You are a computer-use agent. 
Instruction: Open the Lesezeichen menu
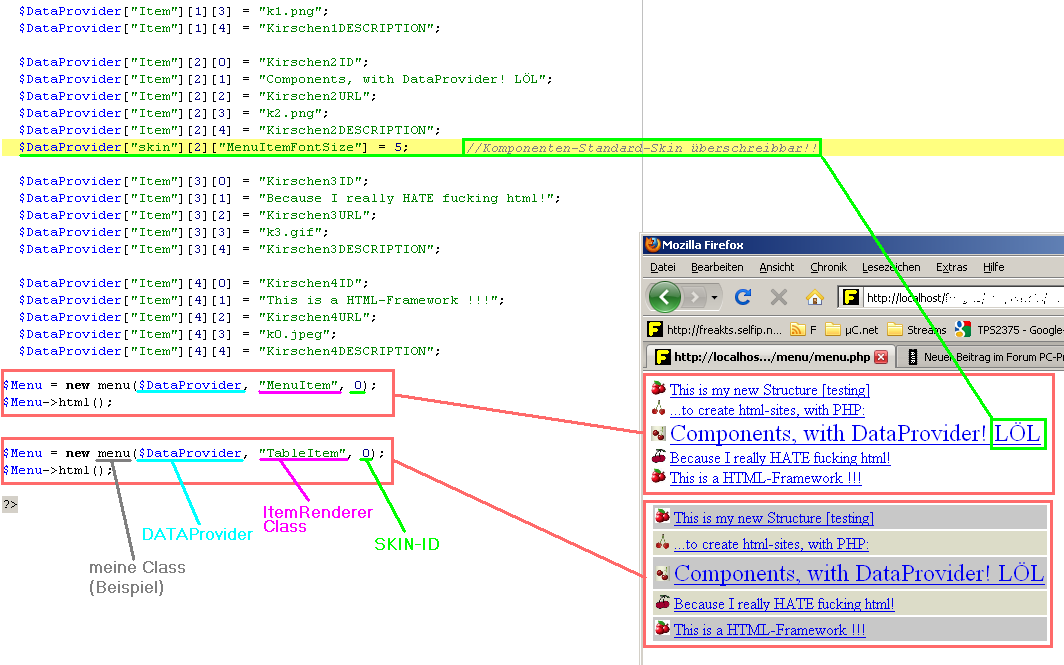891,267
